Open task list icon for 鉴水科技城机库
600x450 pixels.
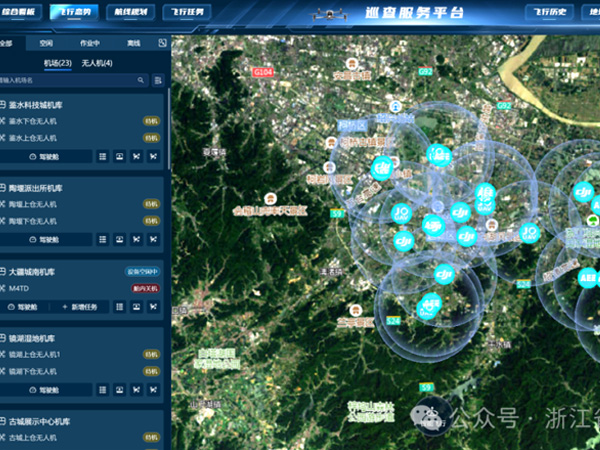(x=103, y=157)
